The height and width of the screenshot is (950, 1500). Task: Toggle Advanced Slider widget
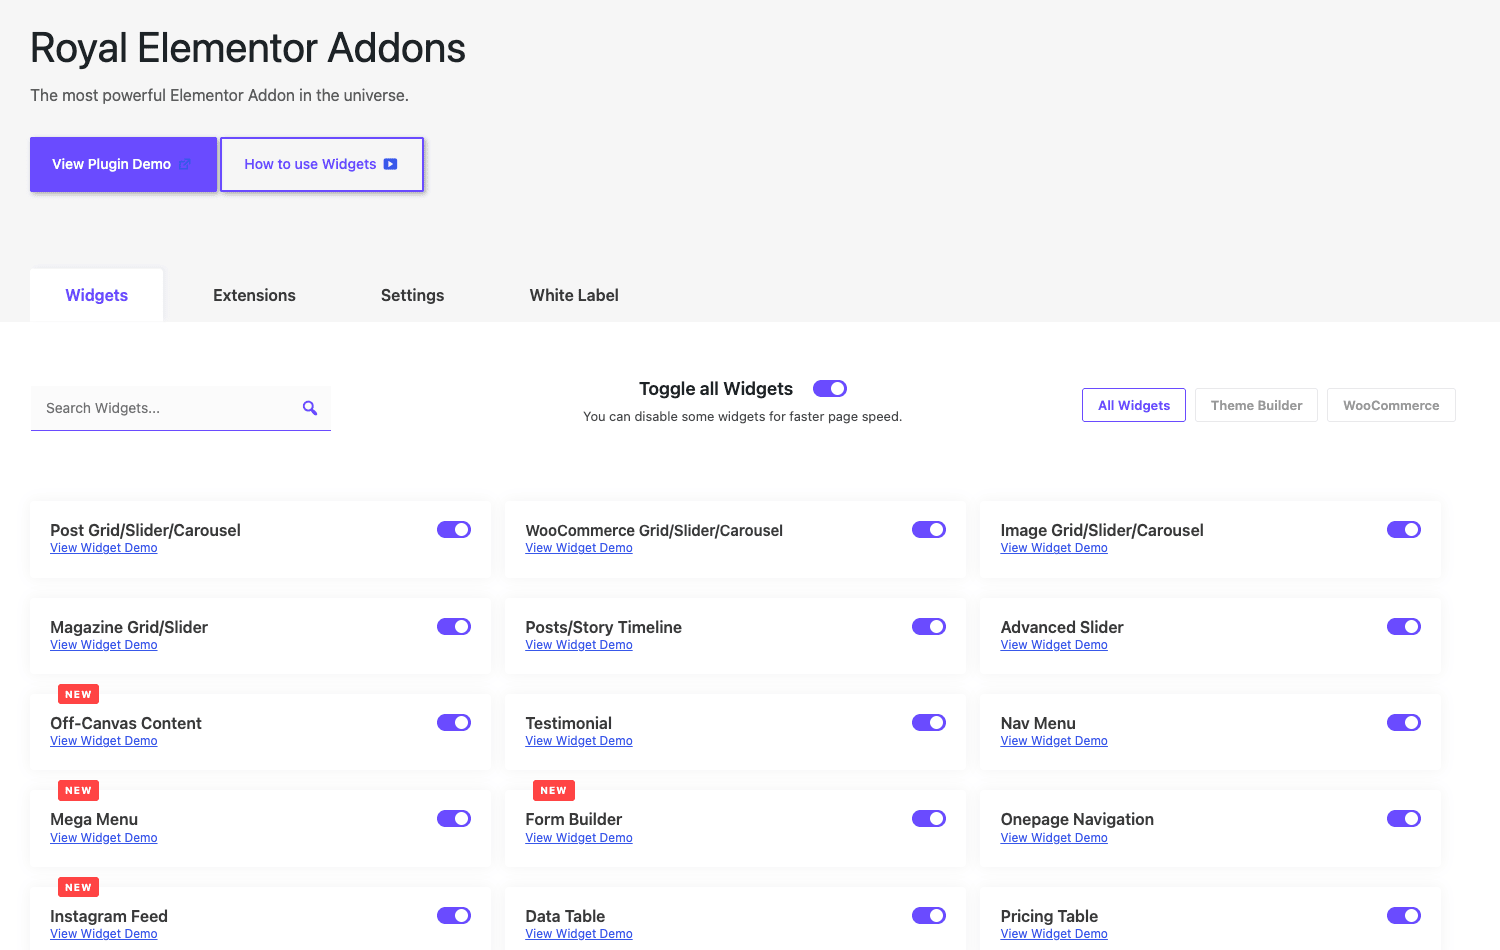[x=1404, y=627]
